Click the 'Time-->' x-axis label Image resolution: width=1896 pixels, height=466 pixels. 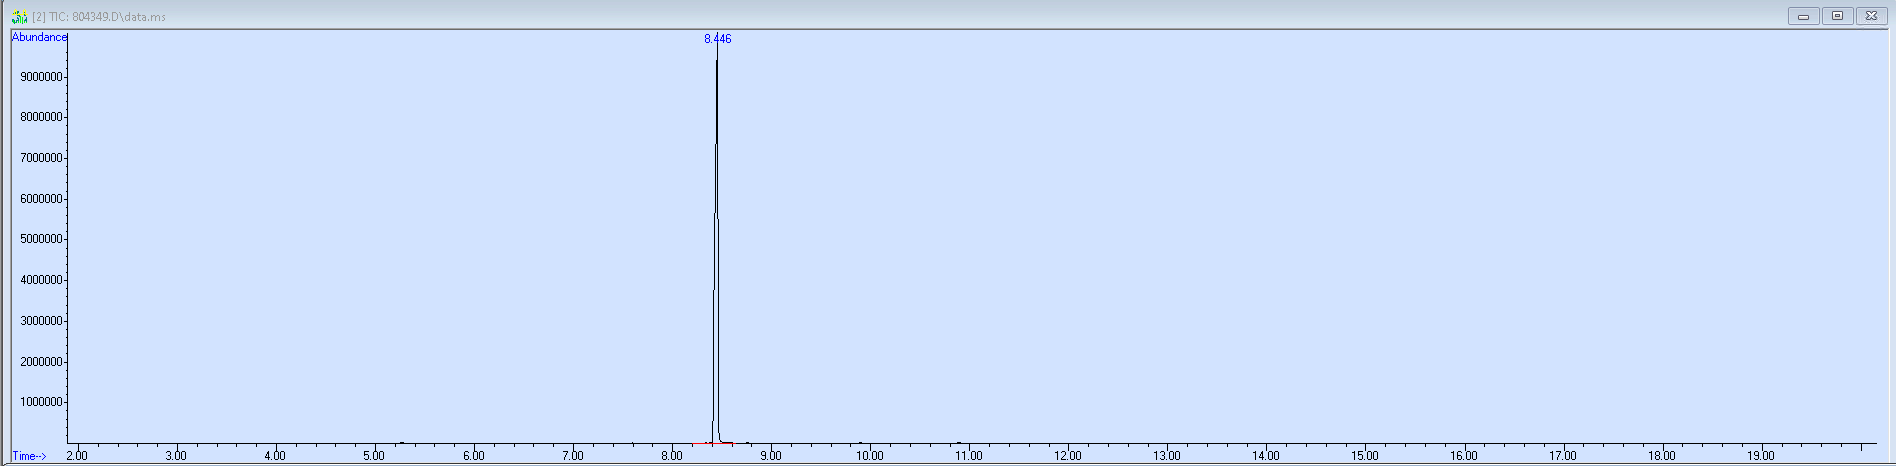tap(29, 456)
